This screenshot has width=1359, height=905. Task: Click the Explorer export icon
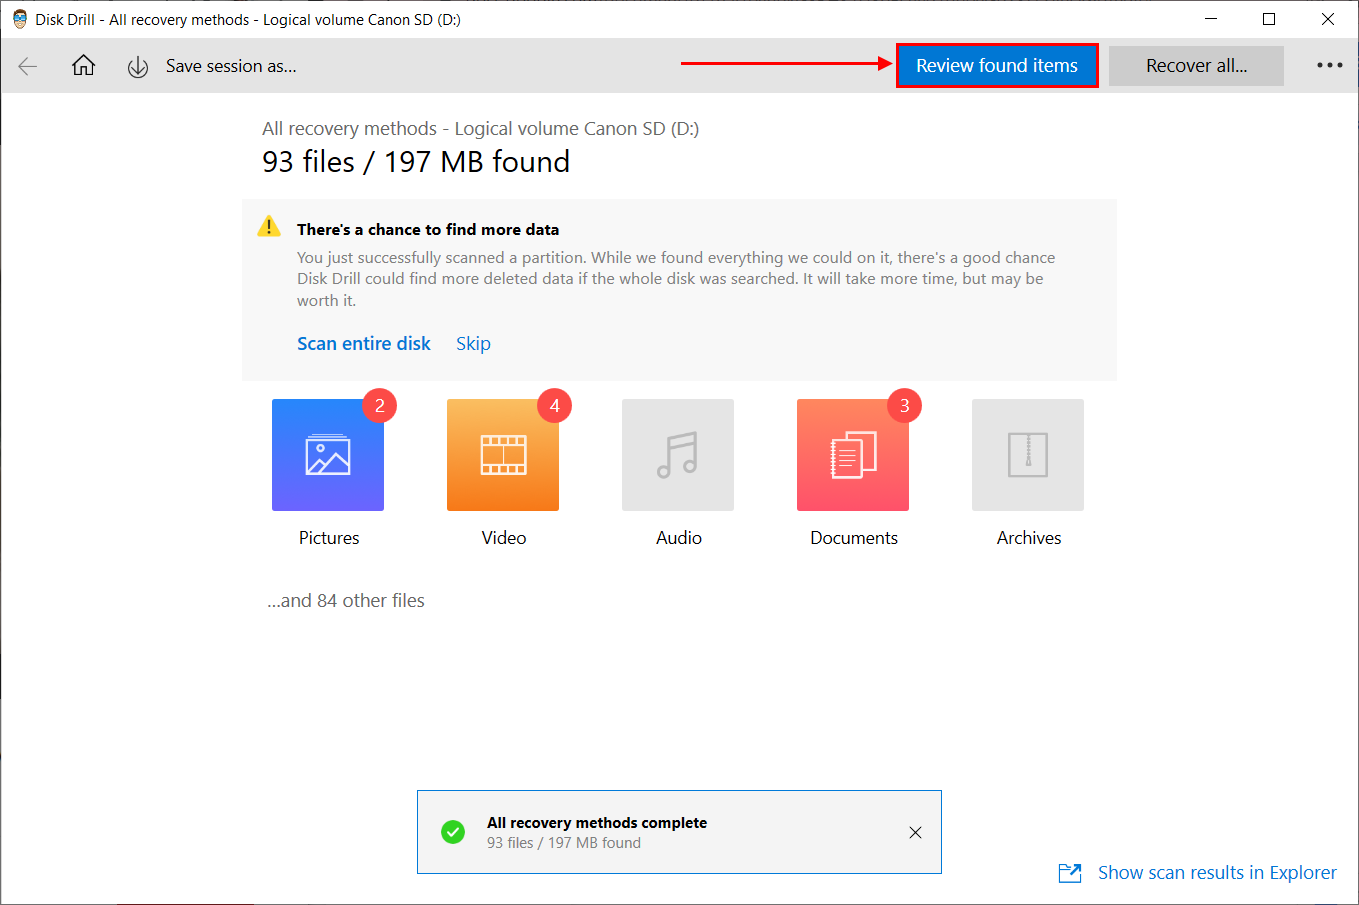tap(1070, 873)
